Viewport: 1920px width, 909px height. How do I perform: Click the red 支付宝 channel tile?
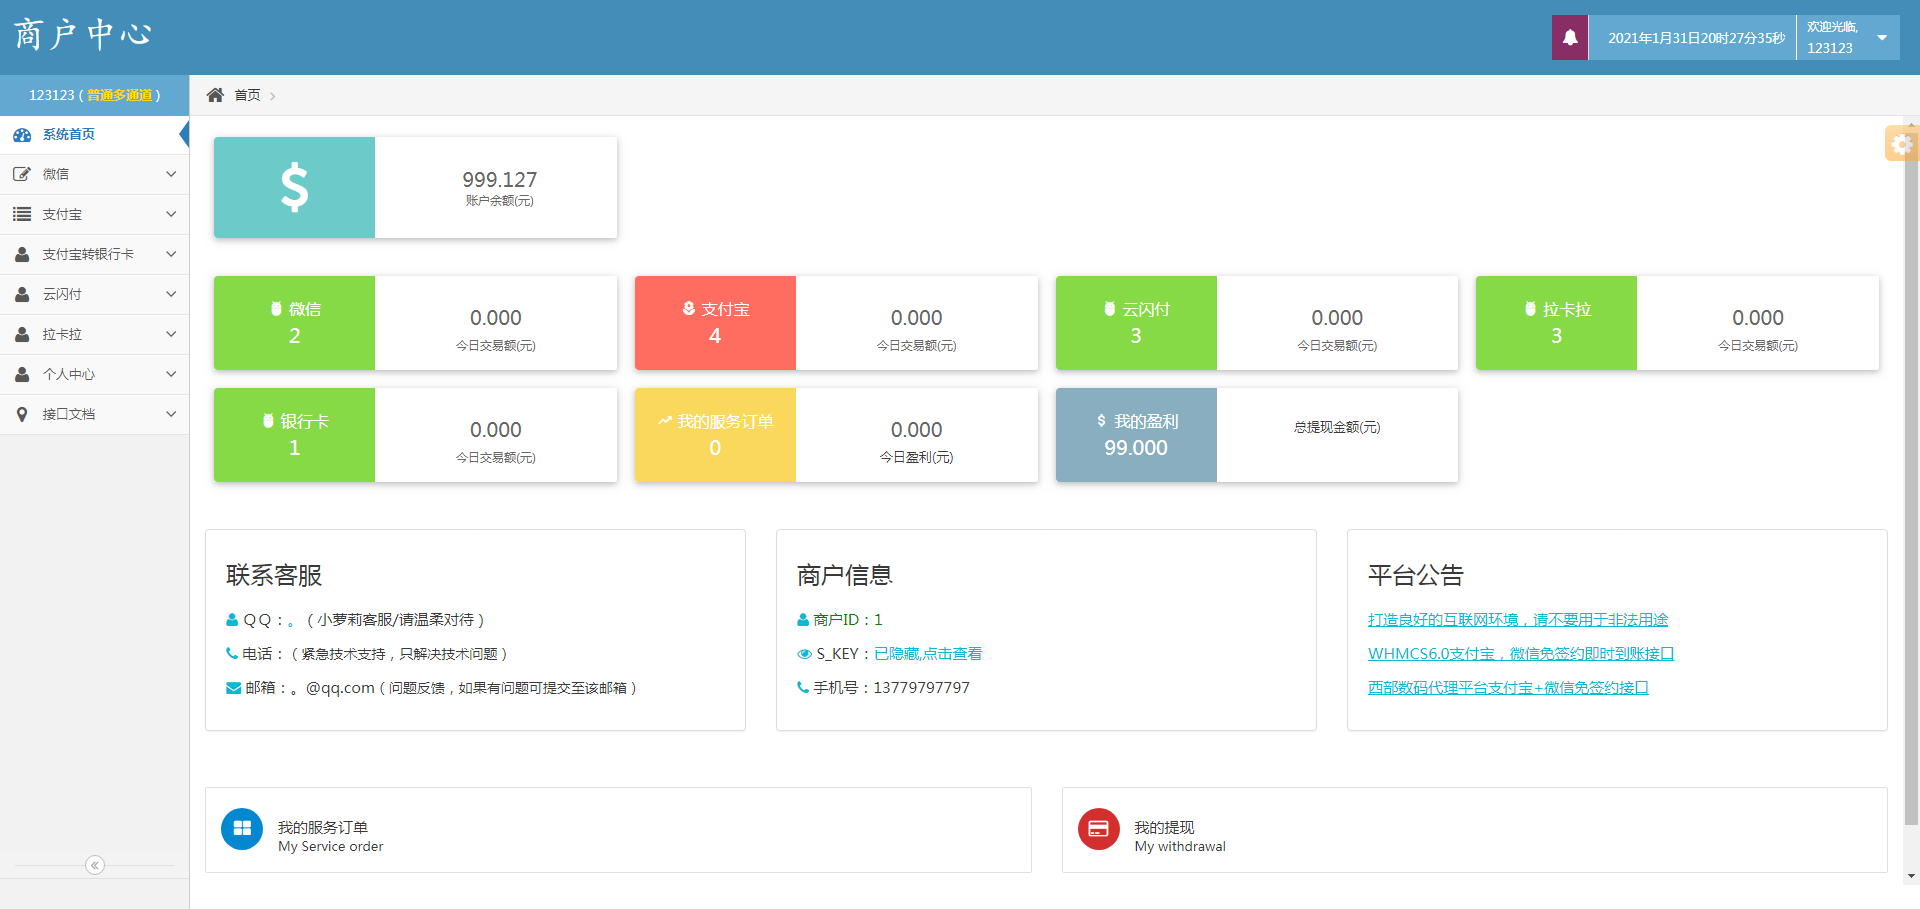[x=715, y=323]
